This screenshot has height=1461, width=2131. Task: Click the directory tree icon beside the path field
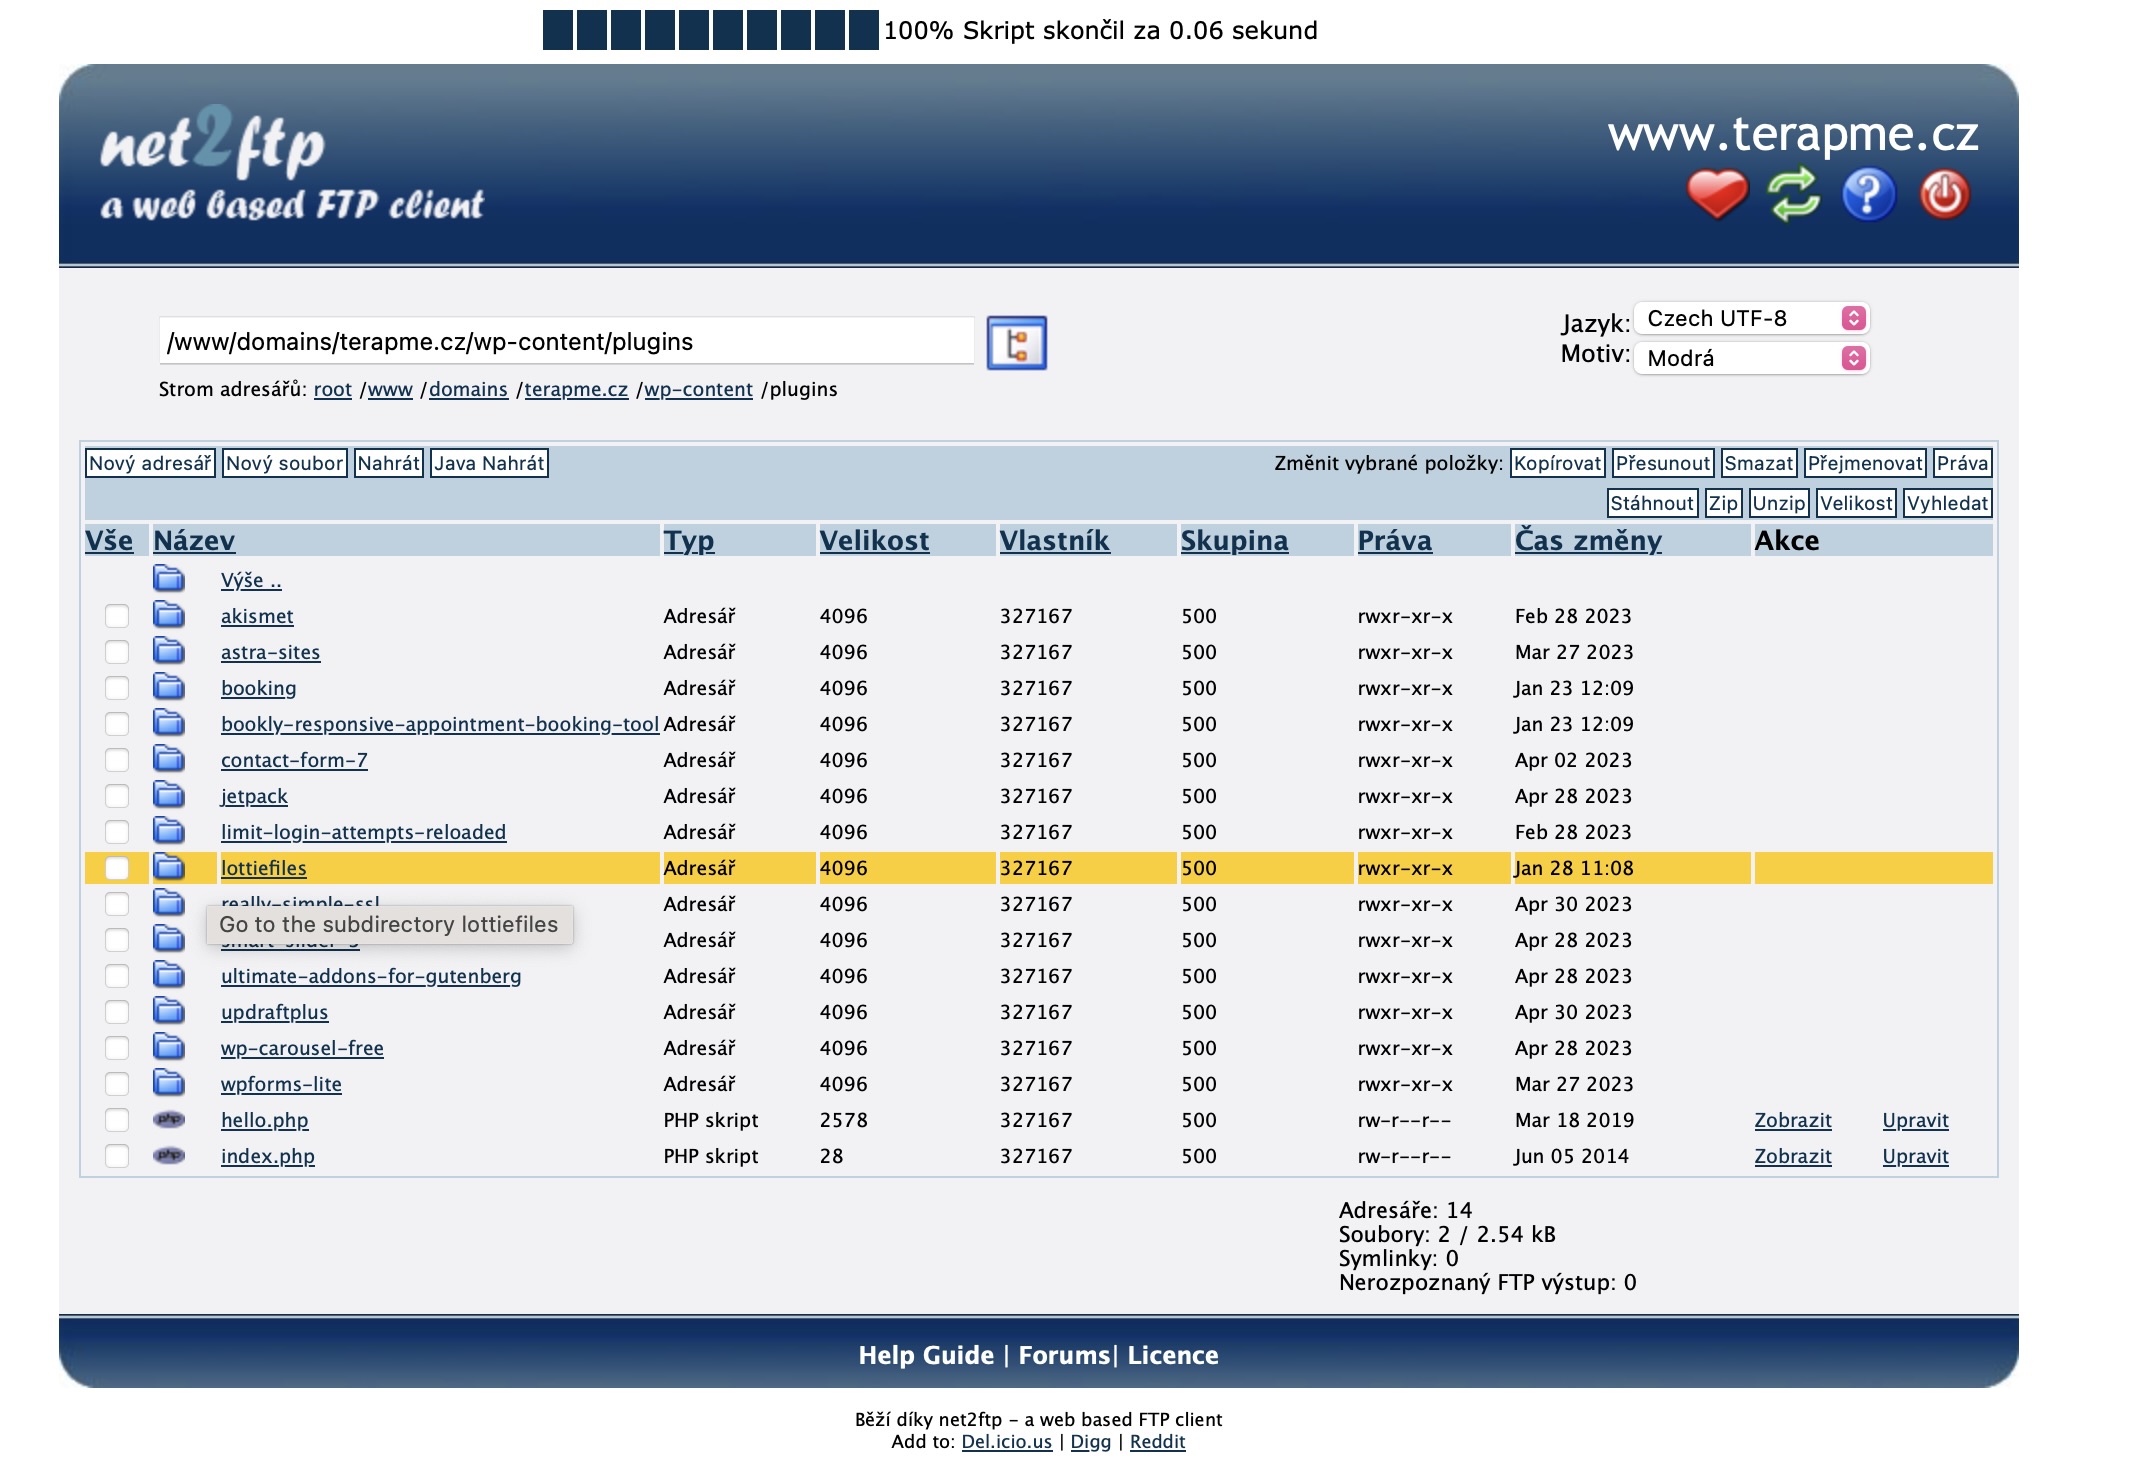coord(1016,343)
